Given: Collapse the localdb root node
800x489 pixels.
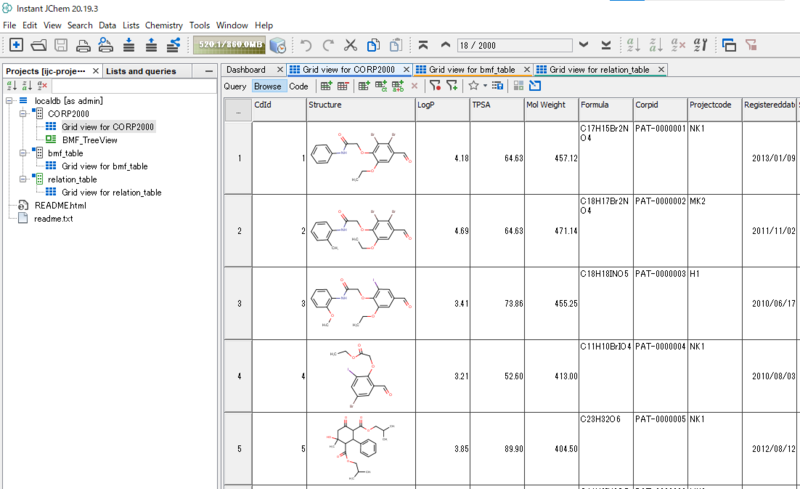Looking at the screenshot, I should click(x=9, y=101).
